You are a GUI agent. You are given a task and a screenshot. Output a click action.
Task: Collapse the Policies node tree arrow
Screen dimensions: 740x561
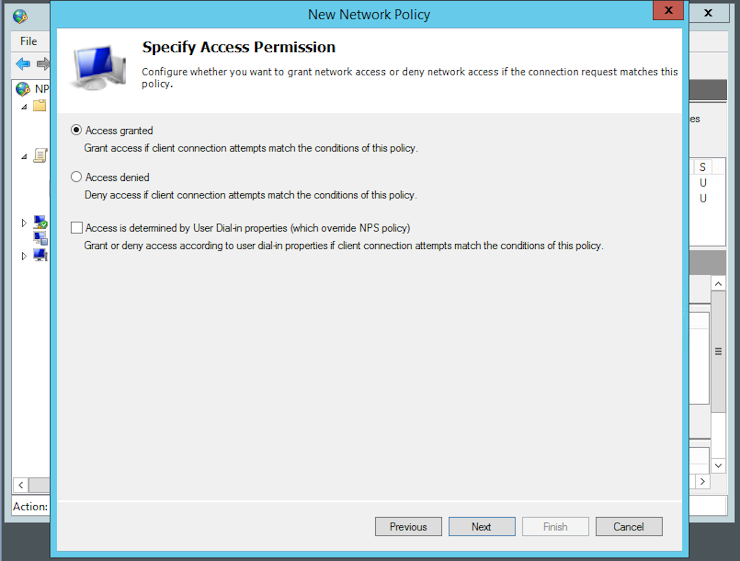coord(24,157)
